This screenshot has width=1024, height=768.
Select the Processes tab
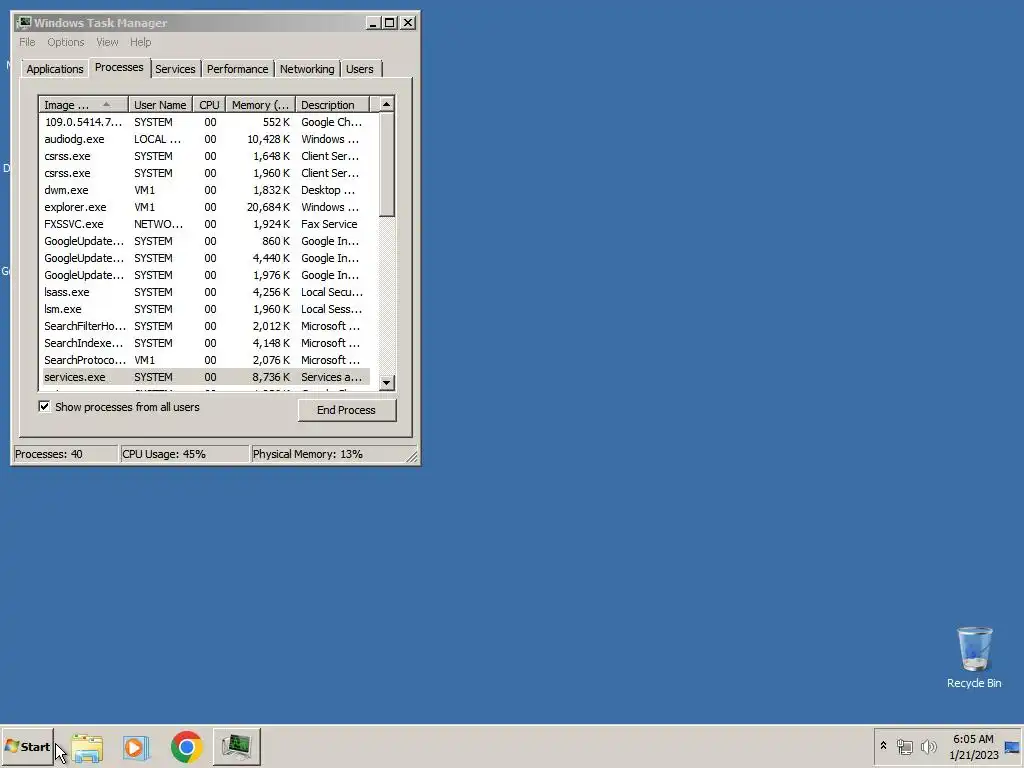tap(119, 67)
